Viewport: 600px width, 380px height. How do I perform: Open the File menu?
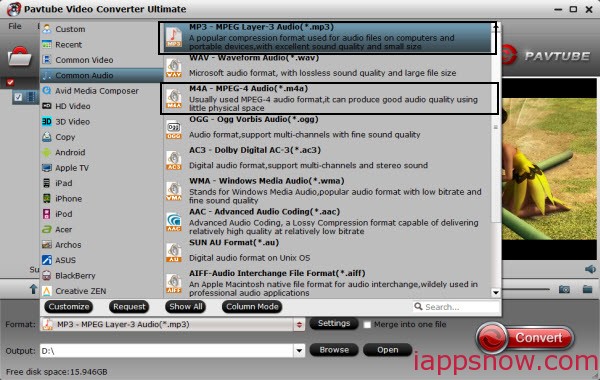[x=15, y=26]
